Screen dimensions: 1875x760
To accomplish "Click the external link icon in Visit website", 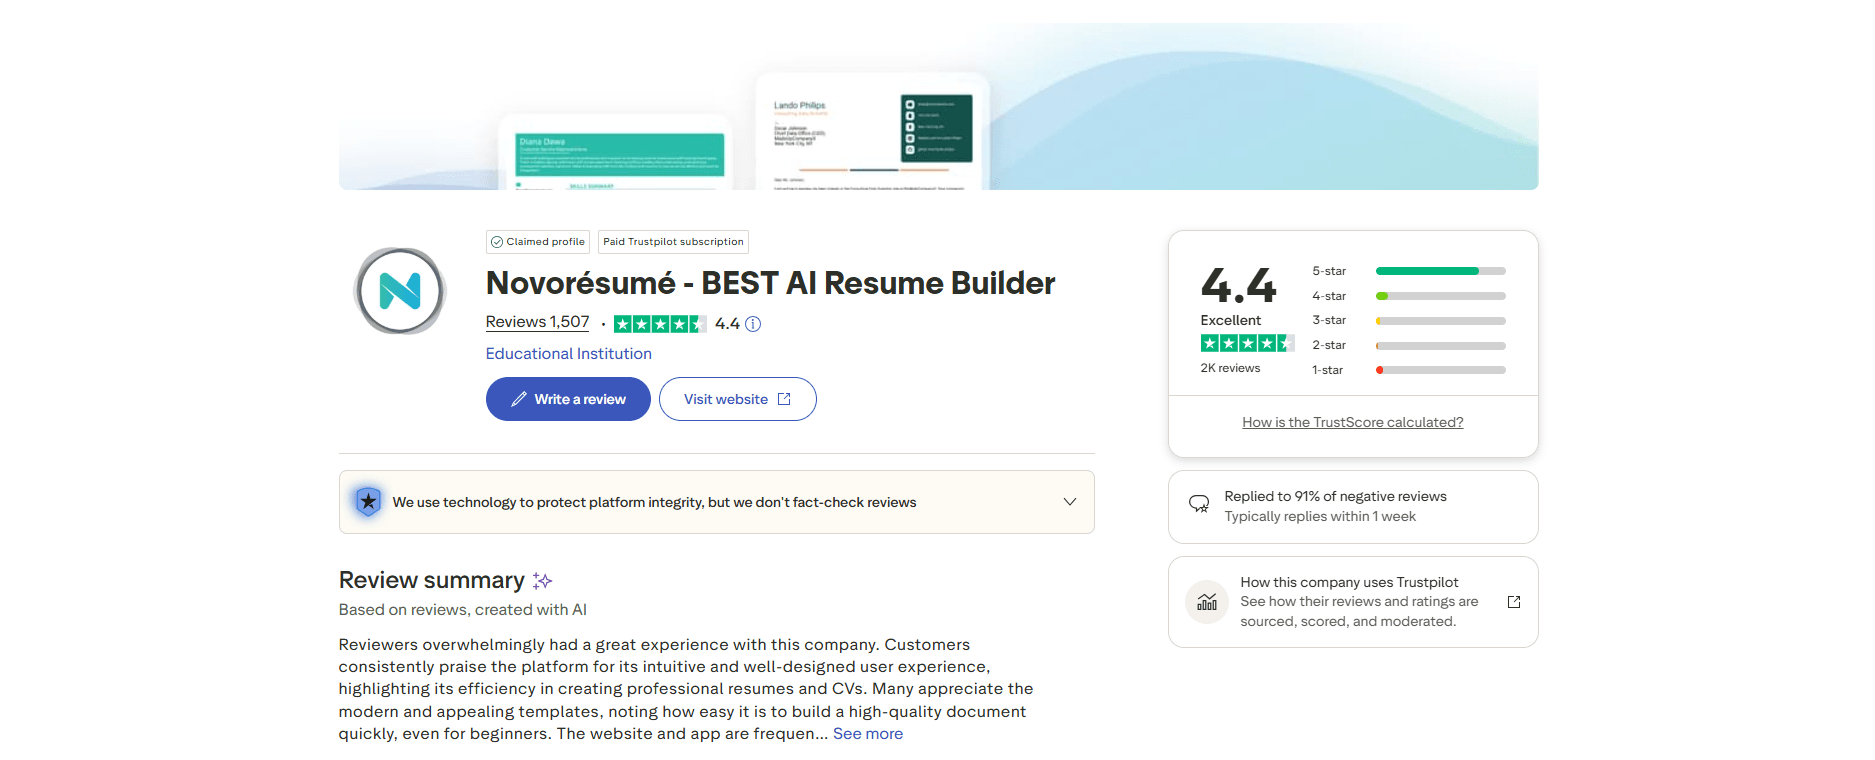I will click(x=784, y=399).
